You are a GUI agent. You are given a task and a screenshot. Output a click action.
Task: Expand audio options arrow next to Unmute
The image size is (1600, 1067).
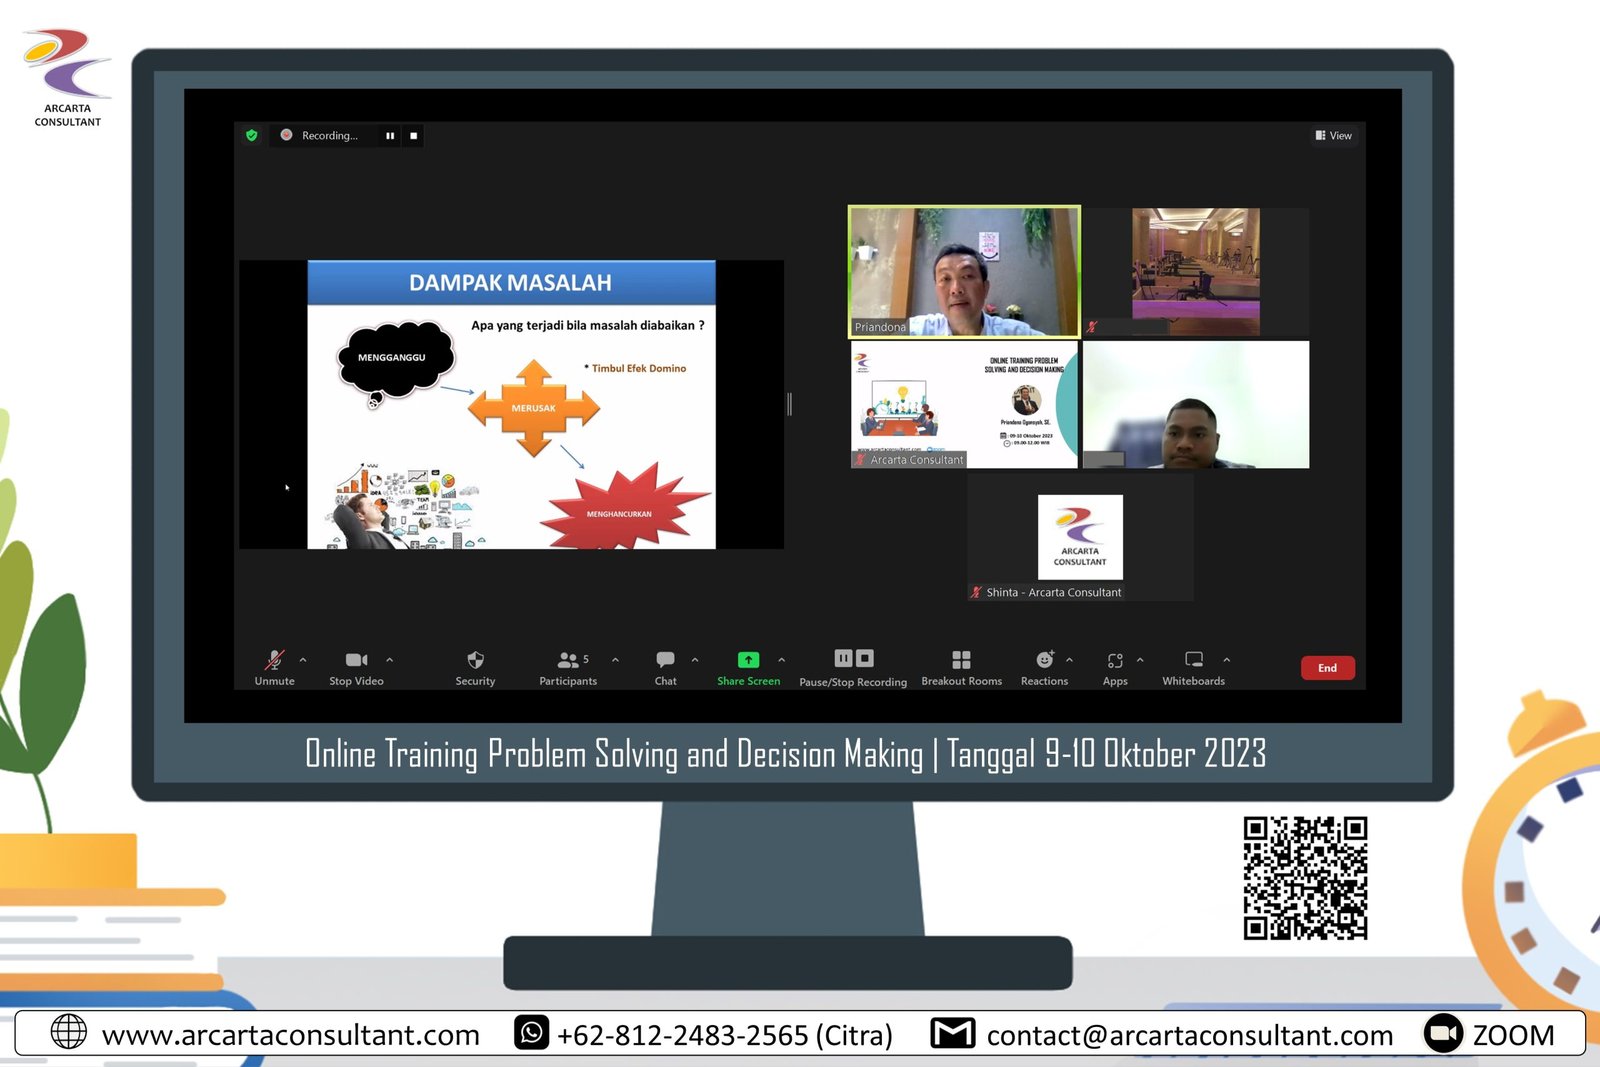303,660
